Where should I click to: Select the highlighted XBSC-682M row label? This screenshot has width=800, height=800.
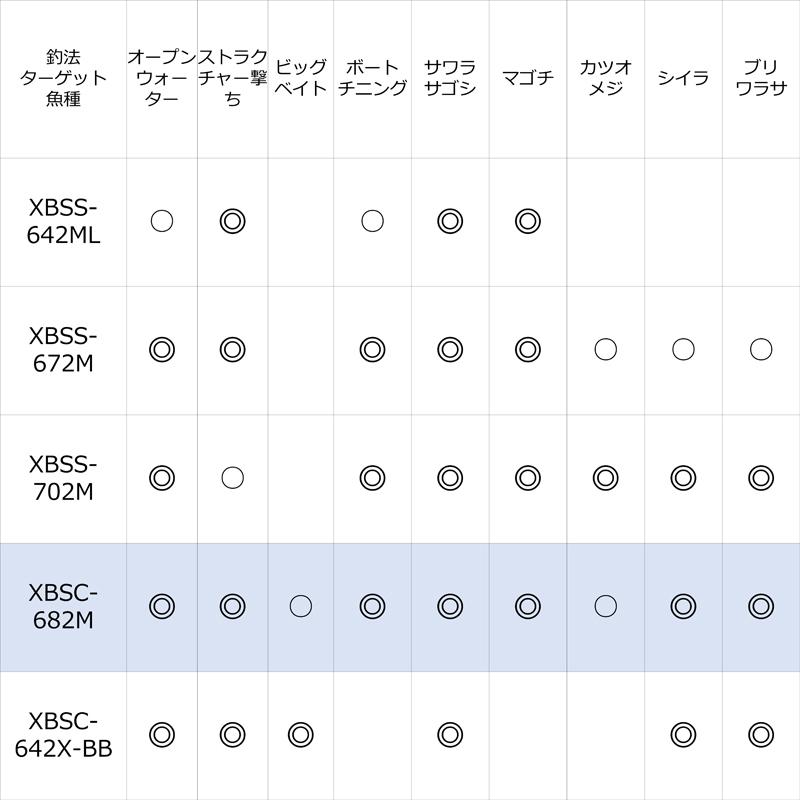click(63, 605)
